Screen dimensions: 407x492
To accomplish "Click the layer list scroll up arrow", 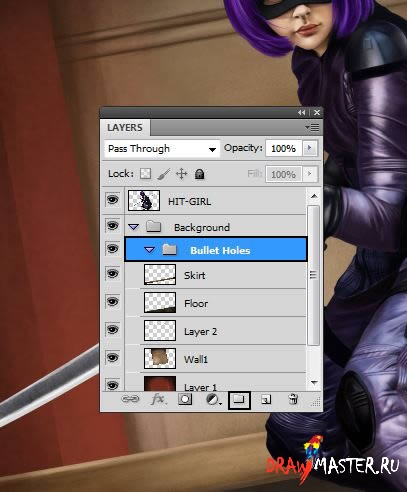I will (314, 196).
